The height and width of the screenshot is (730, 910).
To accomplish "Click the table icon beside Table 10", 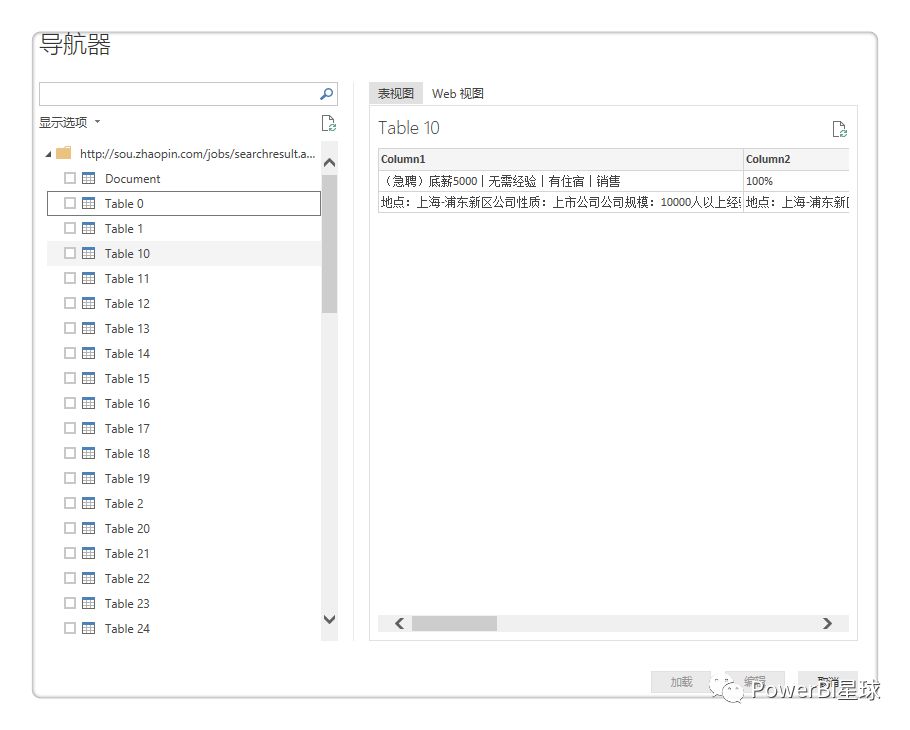I will click(88, 253).
